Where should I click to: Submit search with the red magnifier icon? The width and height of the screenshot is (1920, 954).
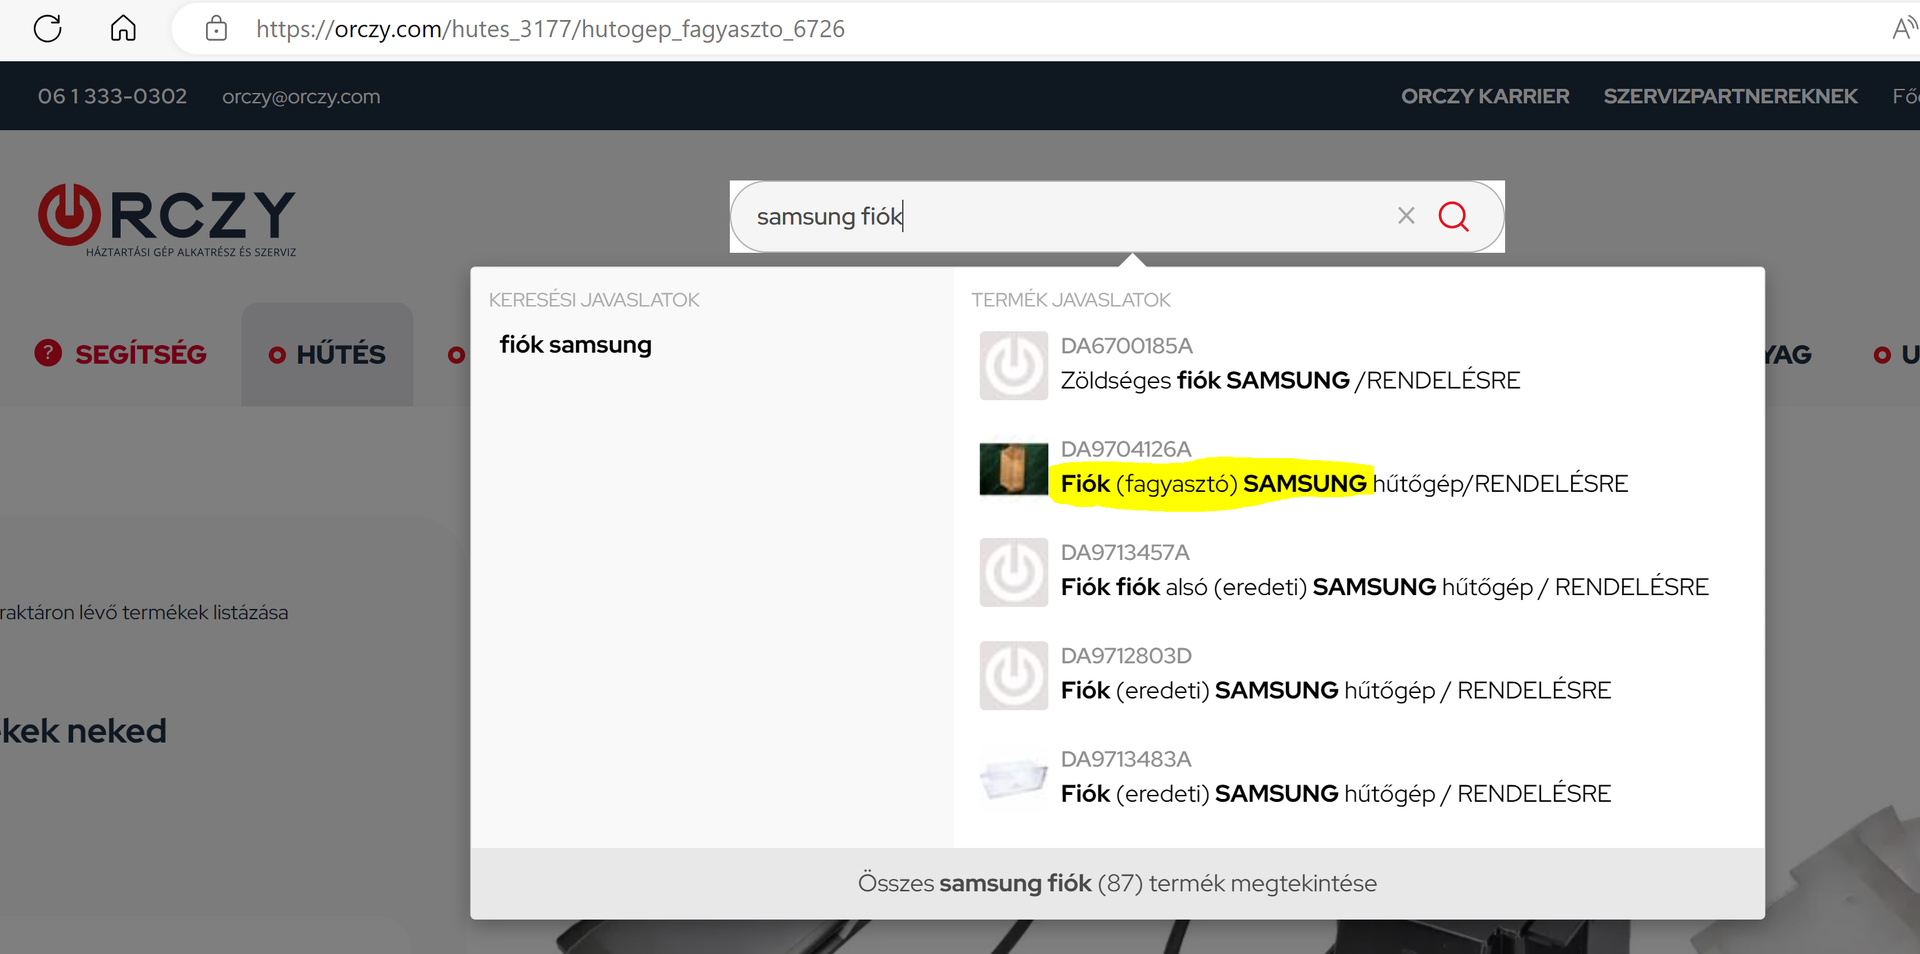pos(1453,216)
